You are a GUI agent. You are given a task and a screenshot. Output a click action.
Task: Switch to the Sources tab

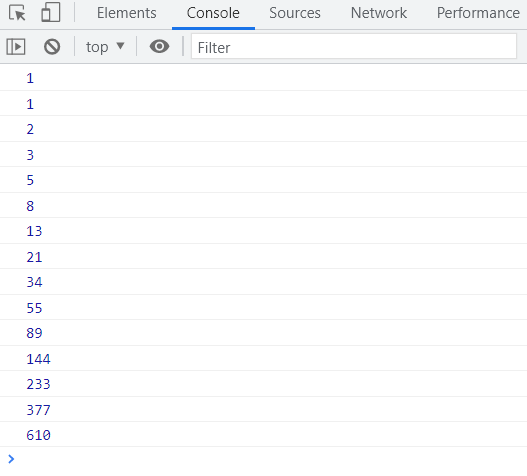295,13
